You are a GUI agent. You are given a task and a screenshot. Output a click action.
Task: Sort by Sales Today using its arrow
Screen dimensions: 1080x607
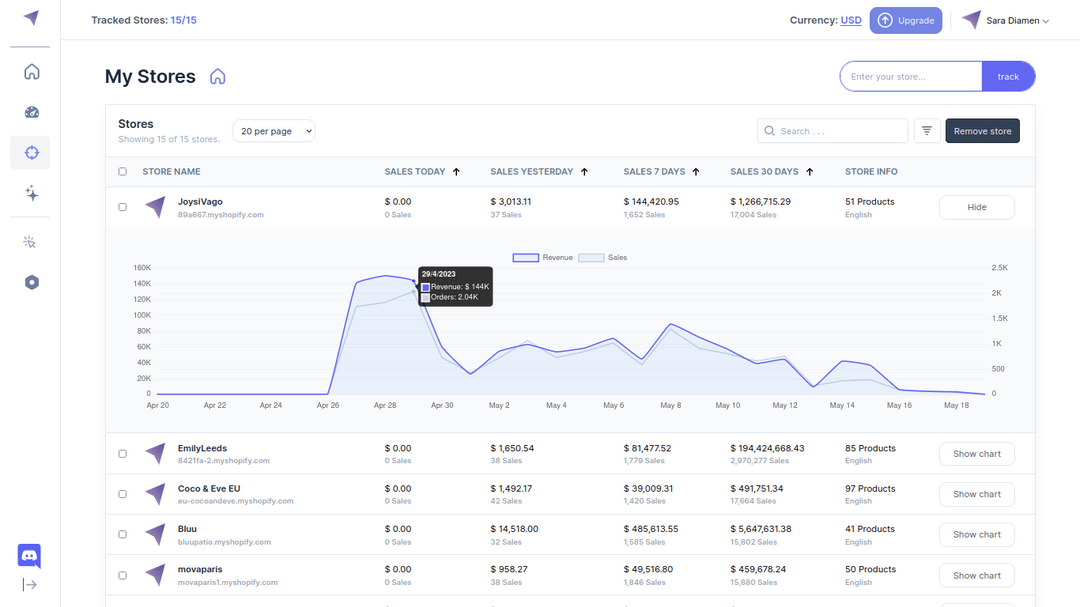click(x=457, y=171)
